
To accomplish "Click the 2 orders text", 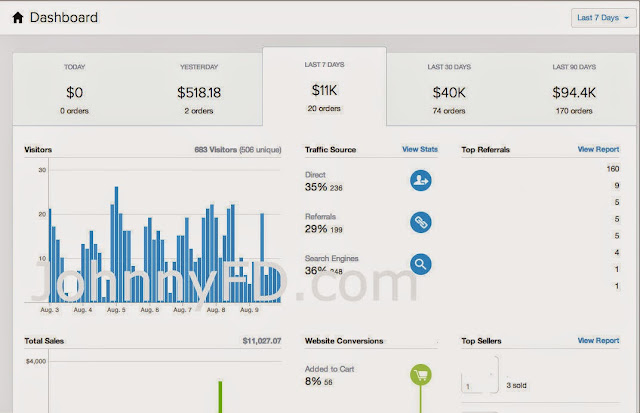I will coord(199,111).
